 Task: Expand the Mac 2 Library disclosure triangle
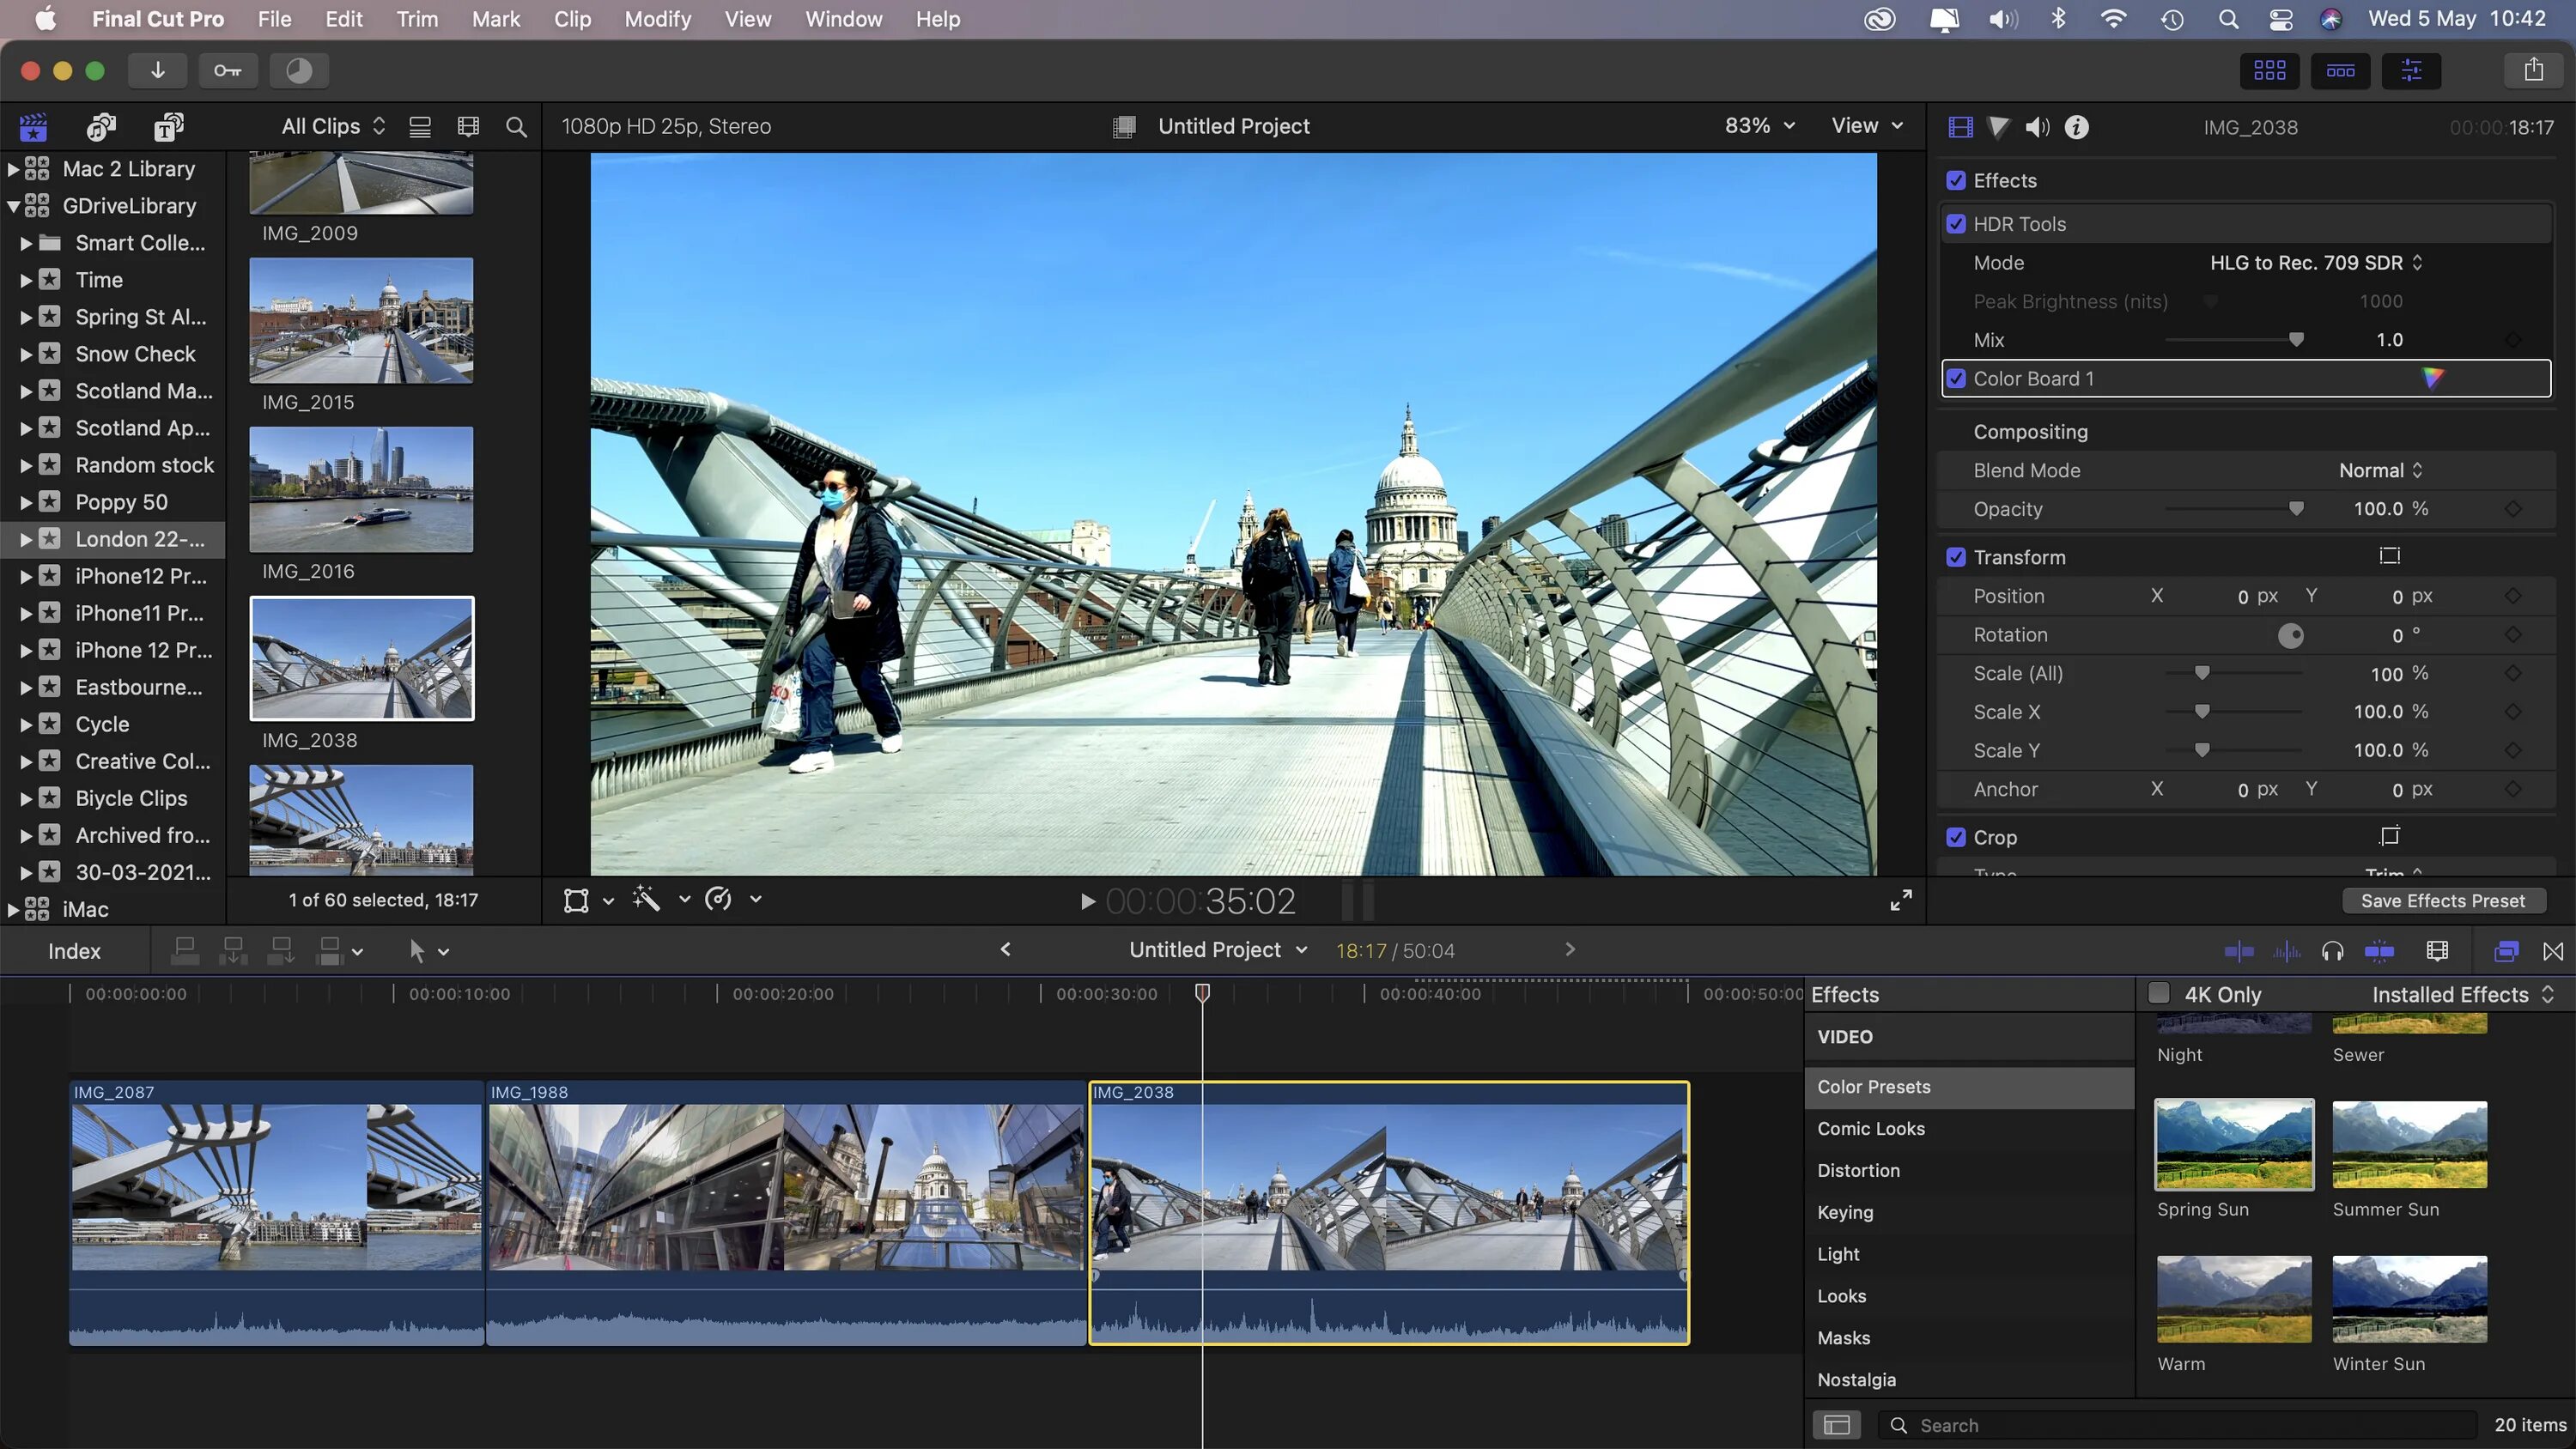(13, 169)
